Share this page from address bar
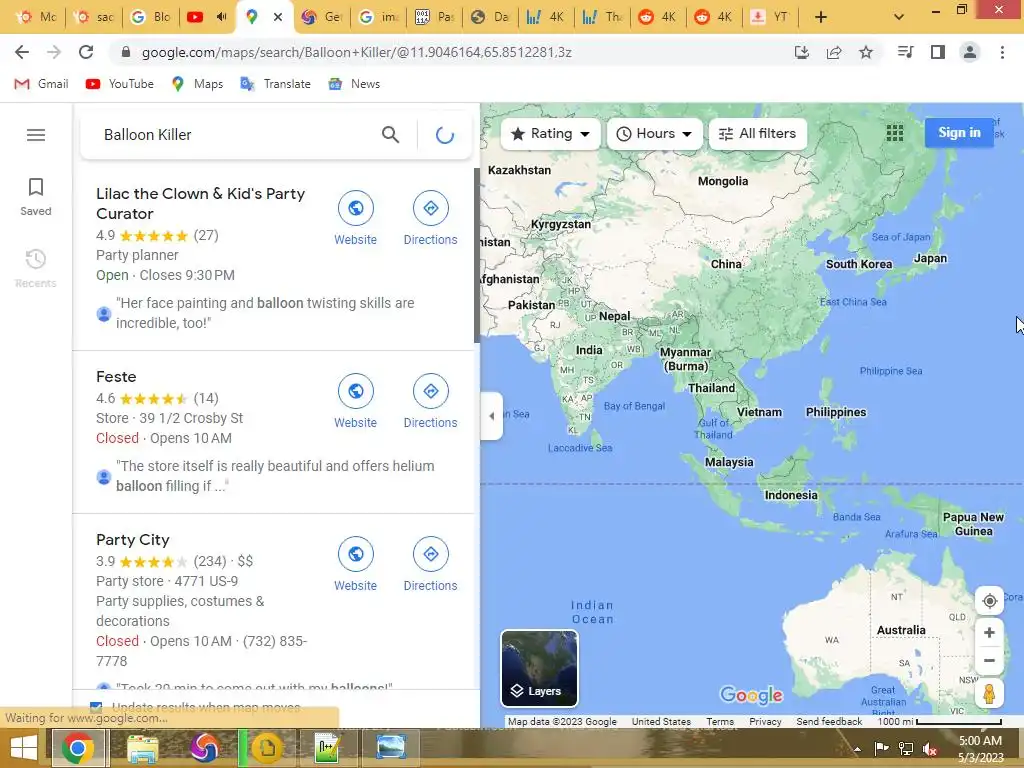The height and width of the screenshot is (768, 1024). [x=834, y=52]
